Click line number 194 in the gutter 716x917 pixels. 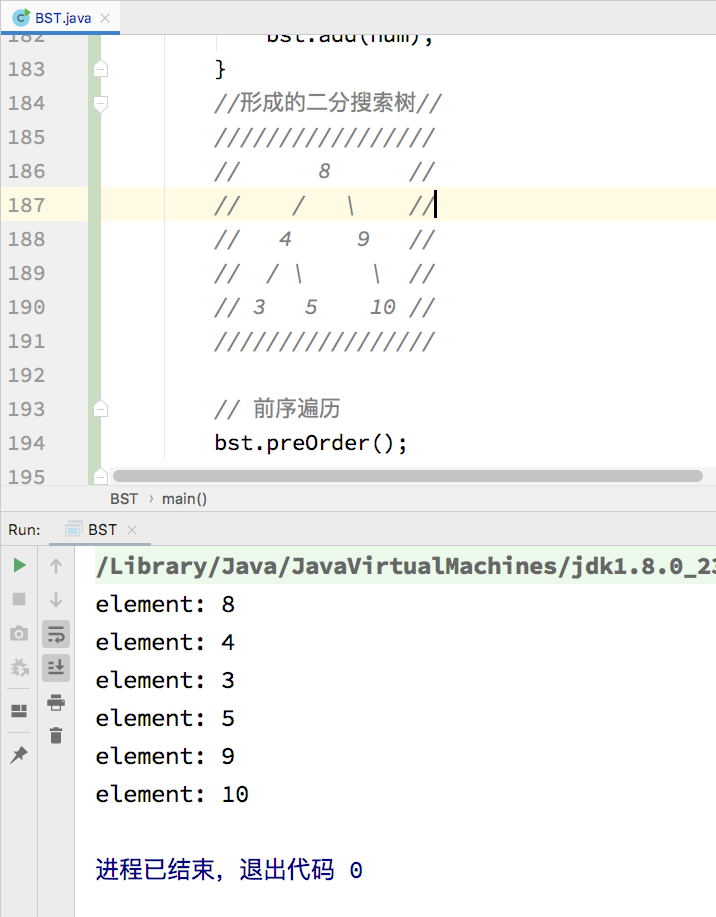click(x=26, y=443)
